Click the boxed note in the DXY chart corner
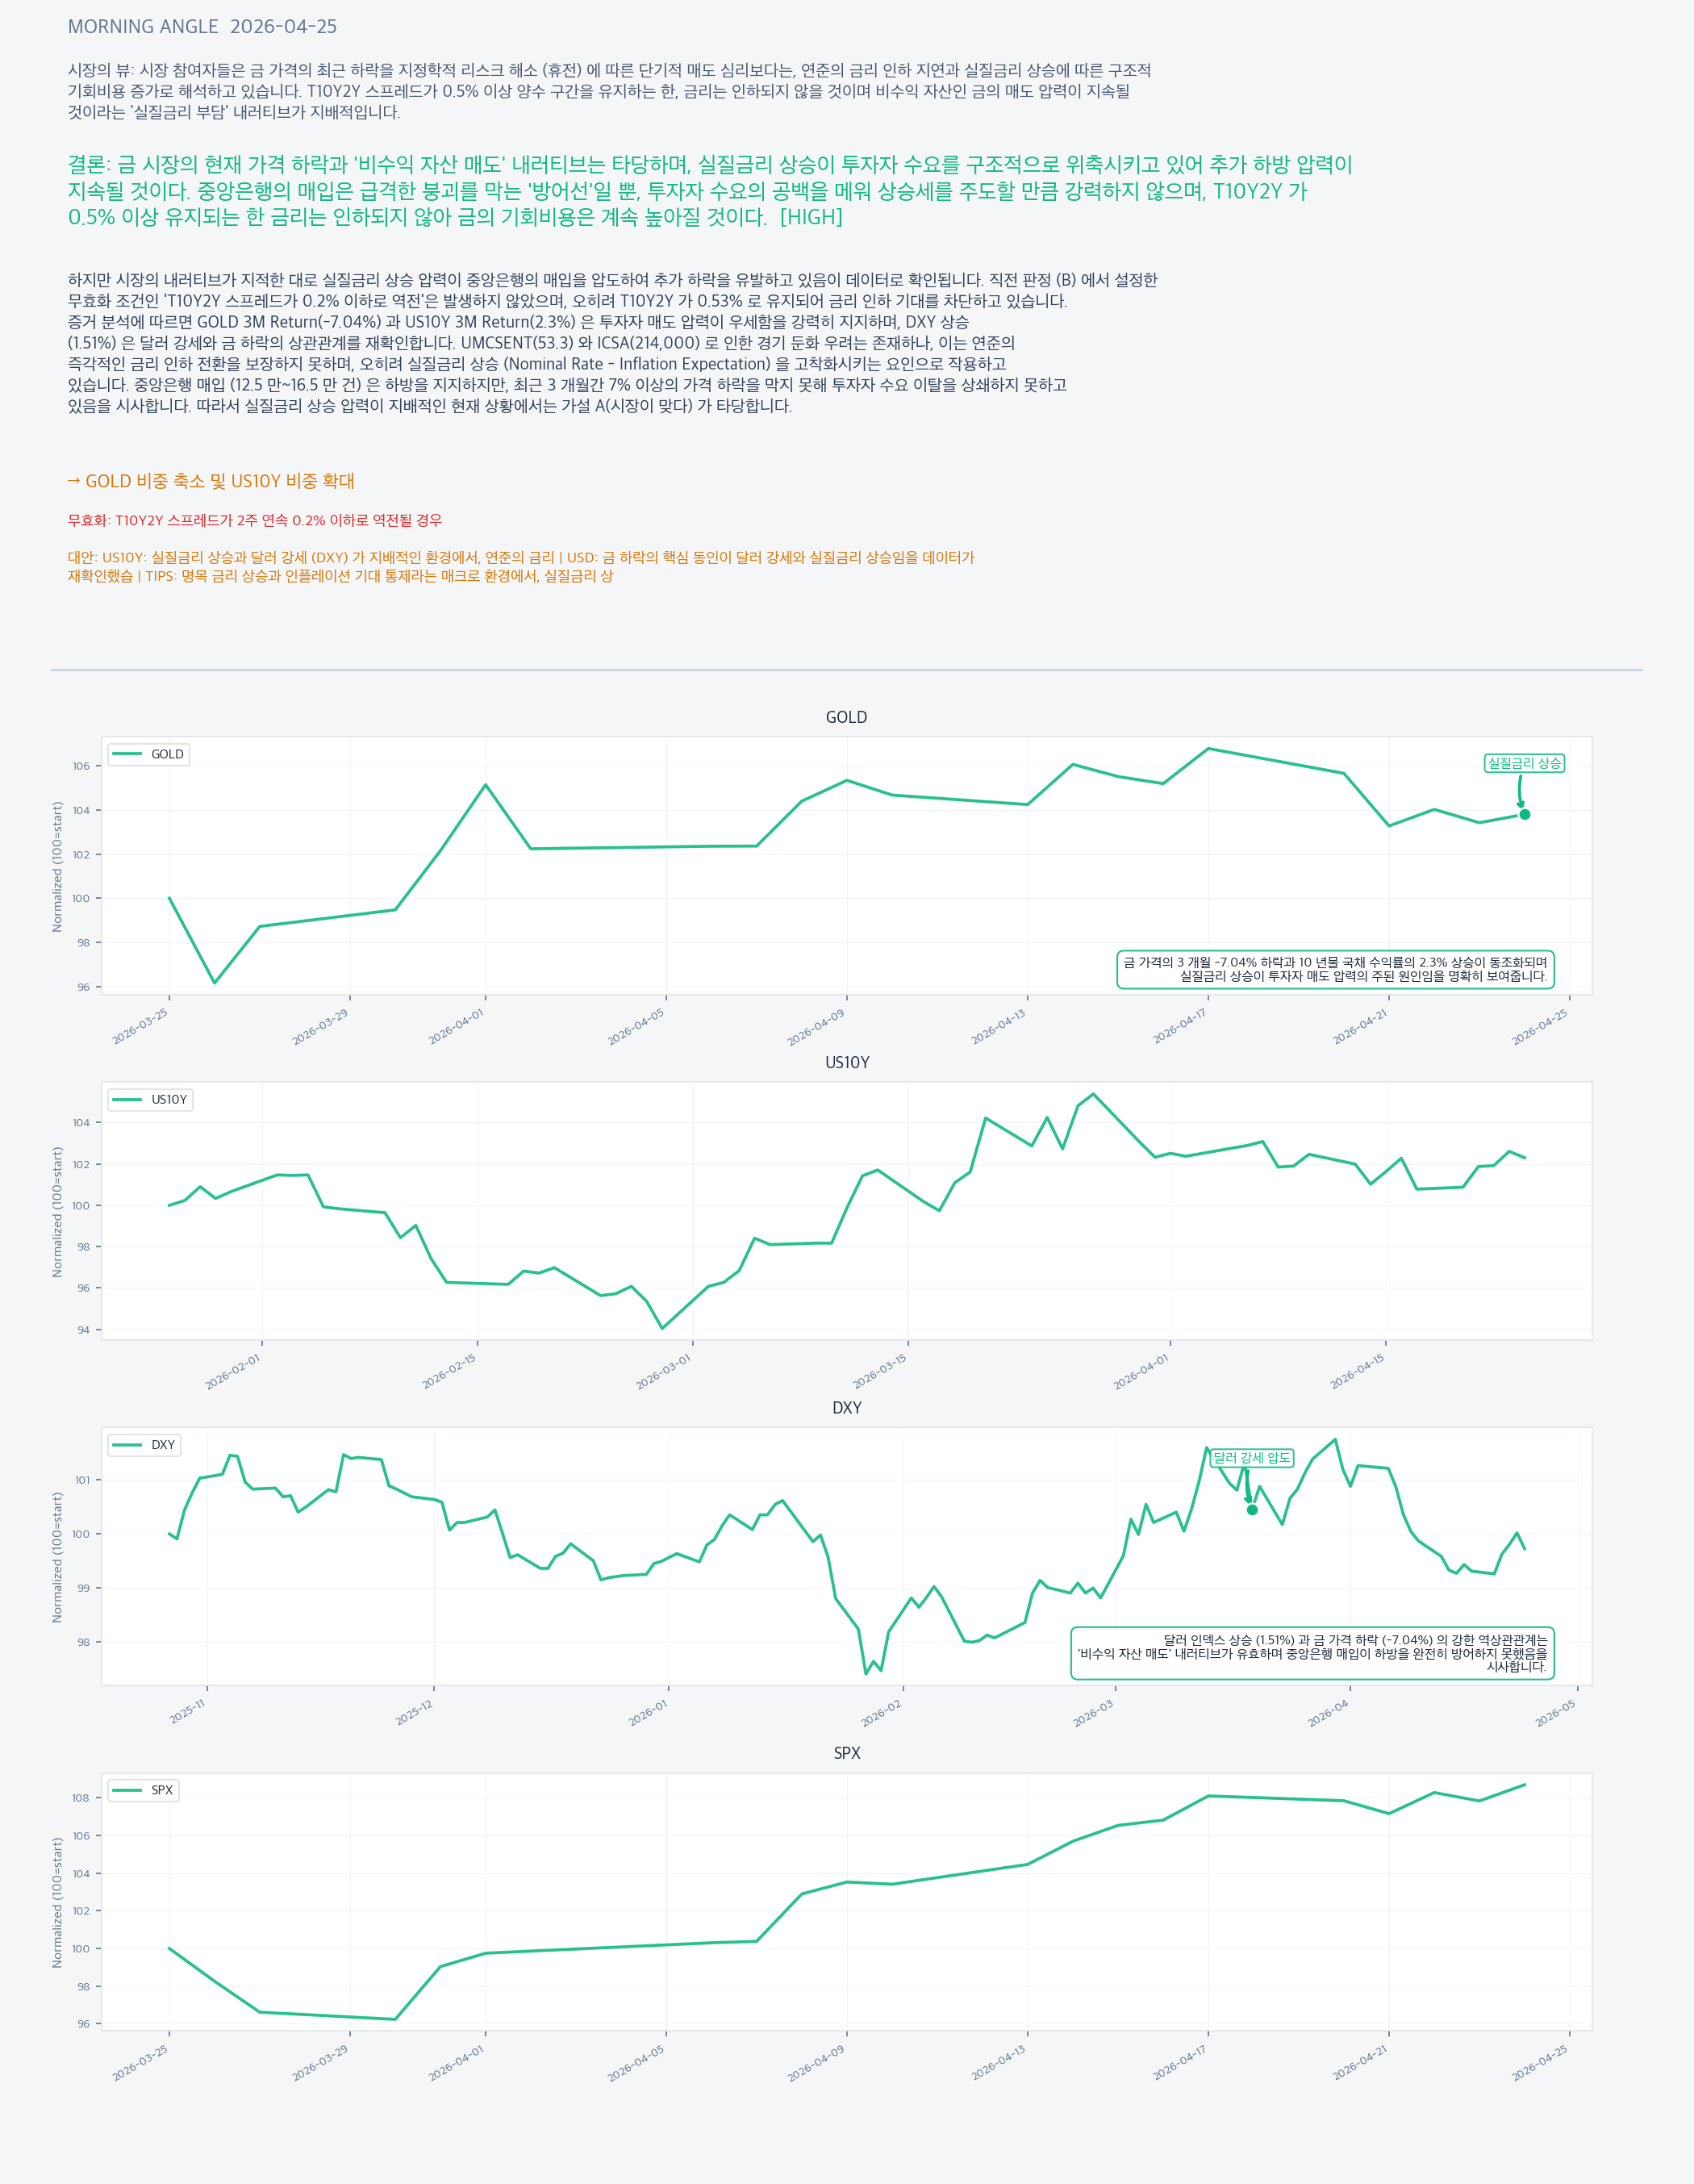The width and height of the screenshot is (1694, 2184). [1312, 1653]
